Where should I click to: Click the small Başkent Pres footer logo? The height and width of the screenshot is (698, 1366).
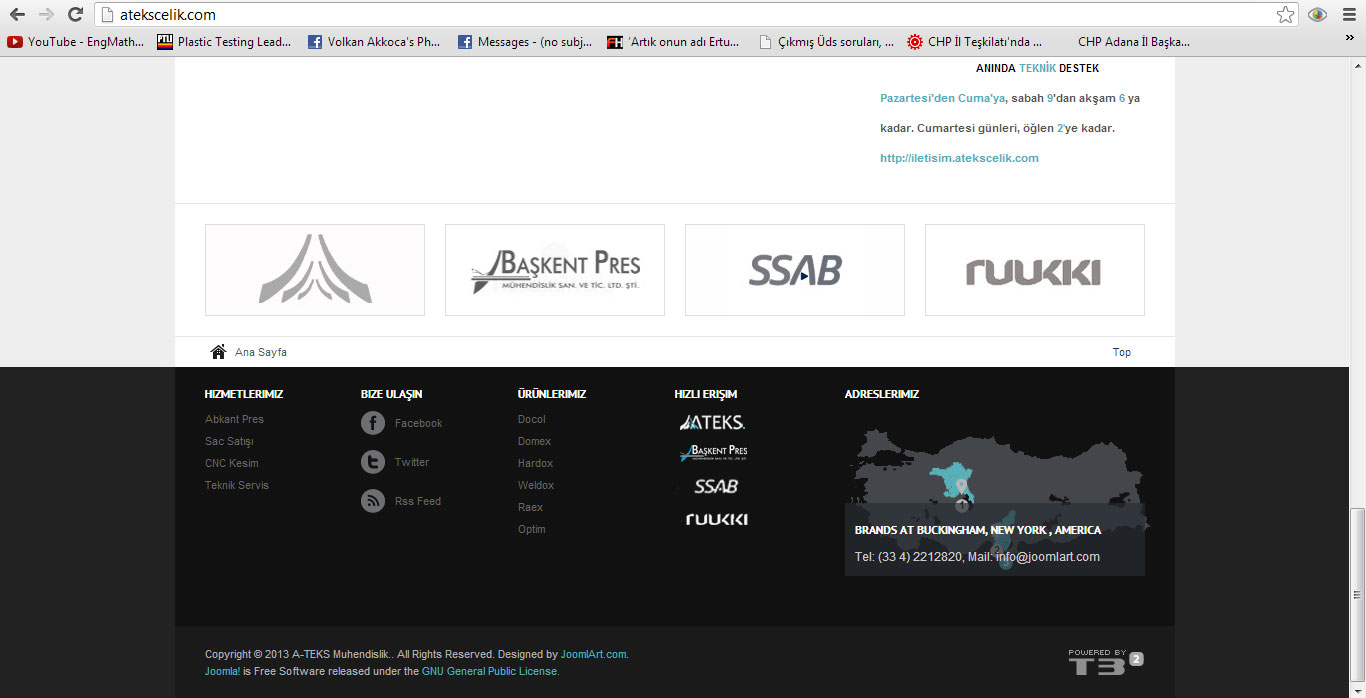click(713, 453)
